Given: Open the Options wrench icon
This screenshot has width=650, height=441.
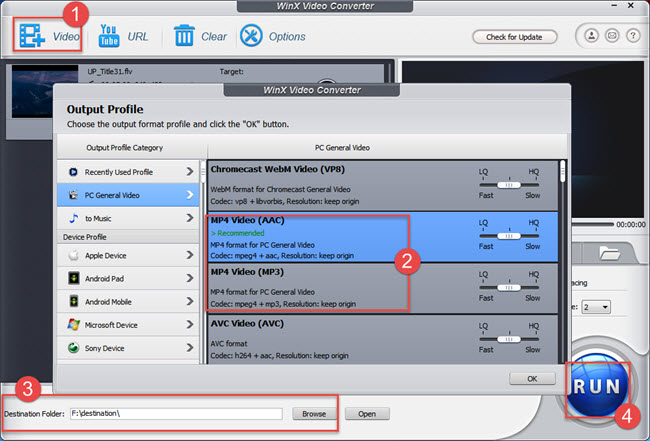Looking at the screenshot, I should (x=251, y=35).
